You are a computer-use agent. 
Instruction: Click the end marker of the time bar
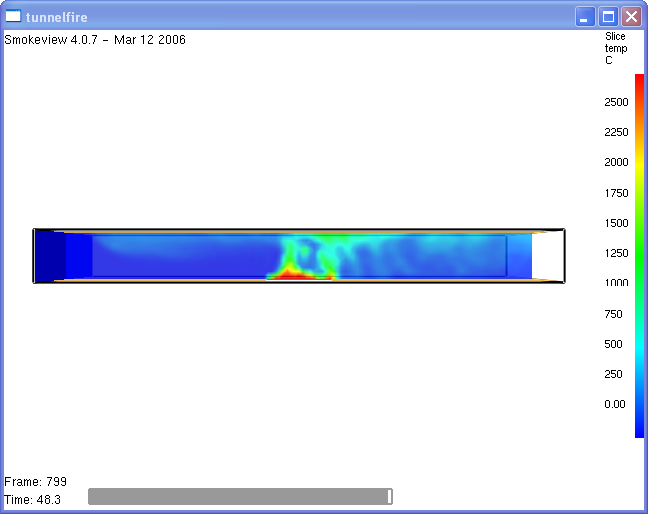[x=390, y=497]
